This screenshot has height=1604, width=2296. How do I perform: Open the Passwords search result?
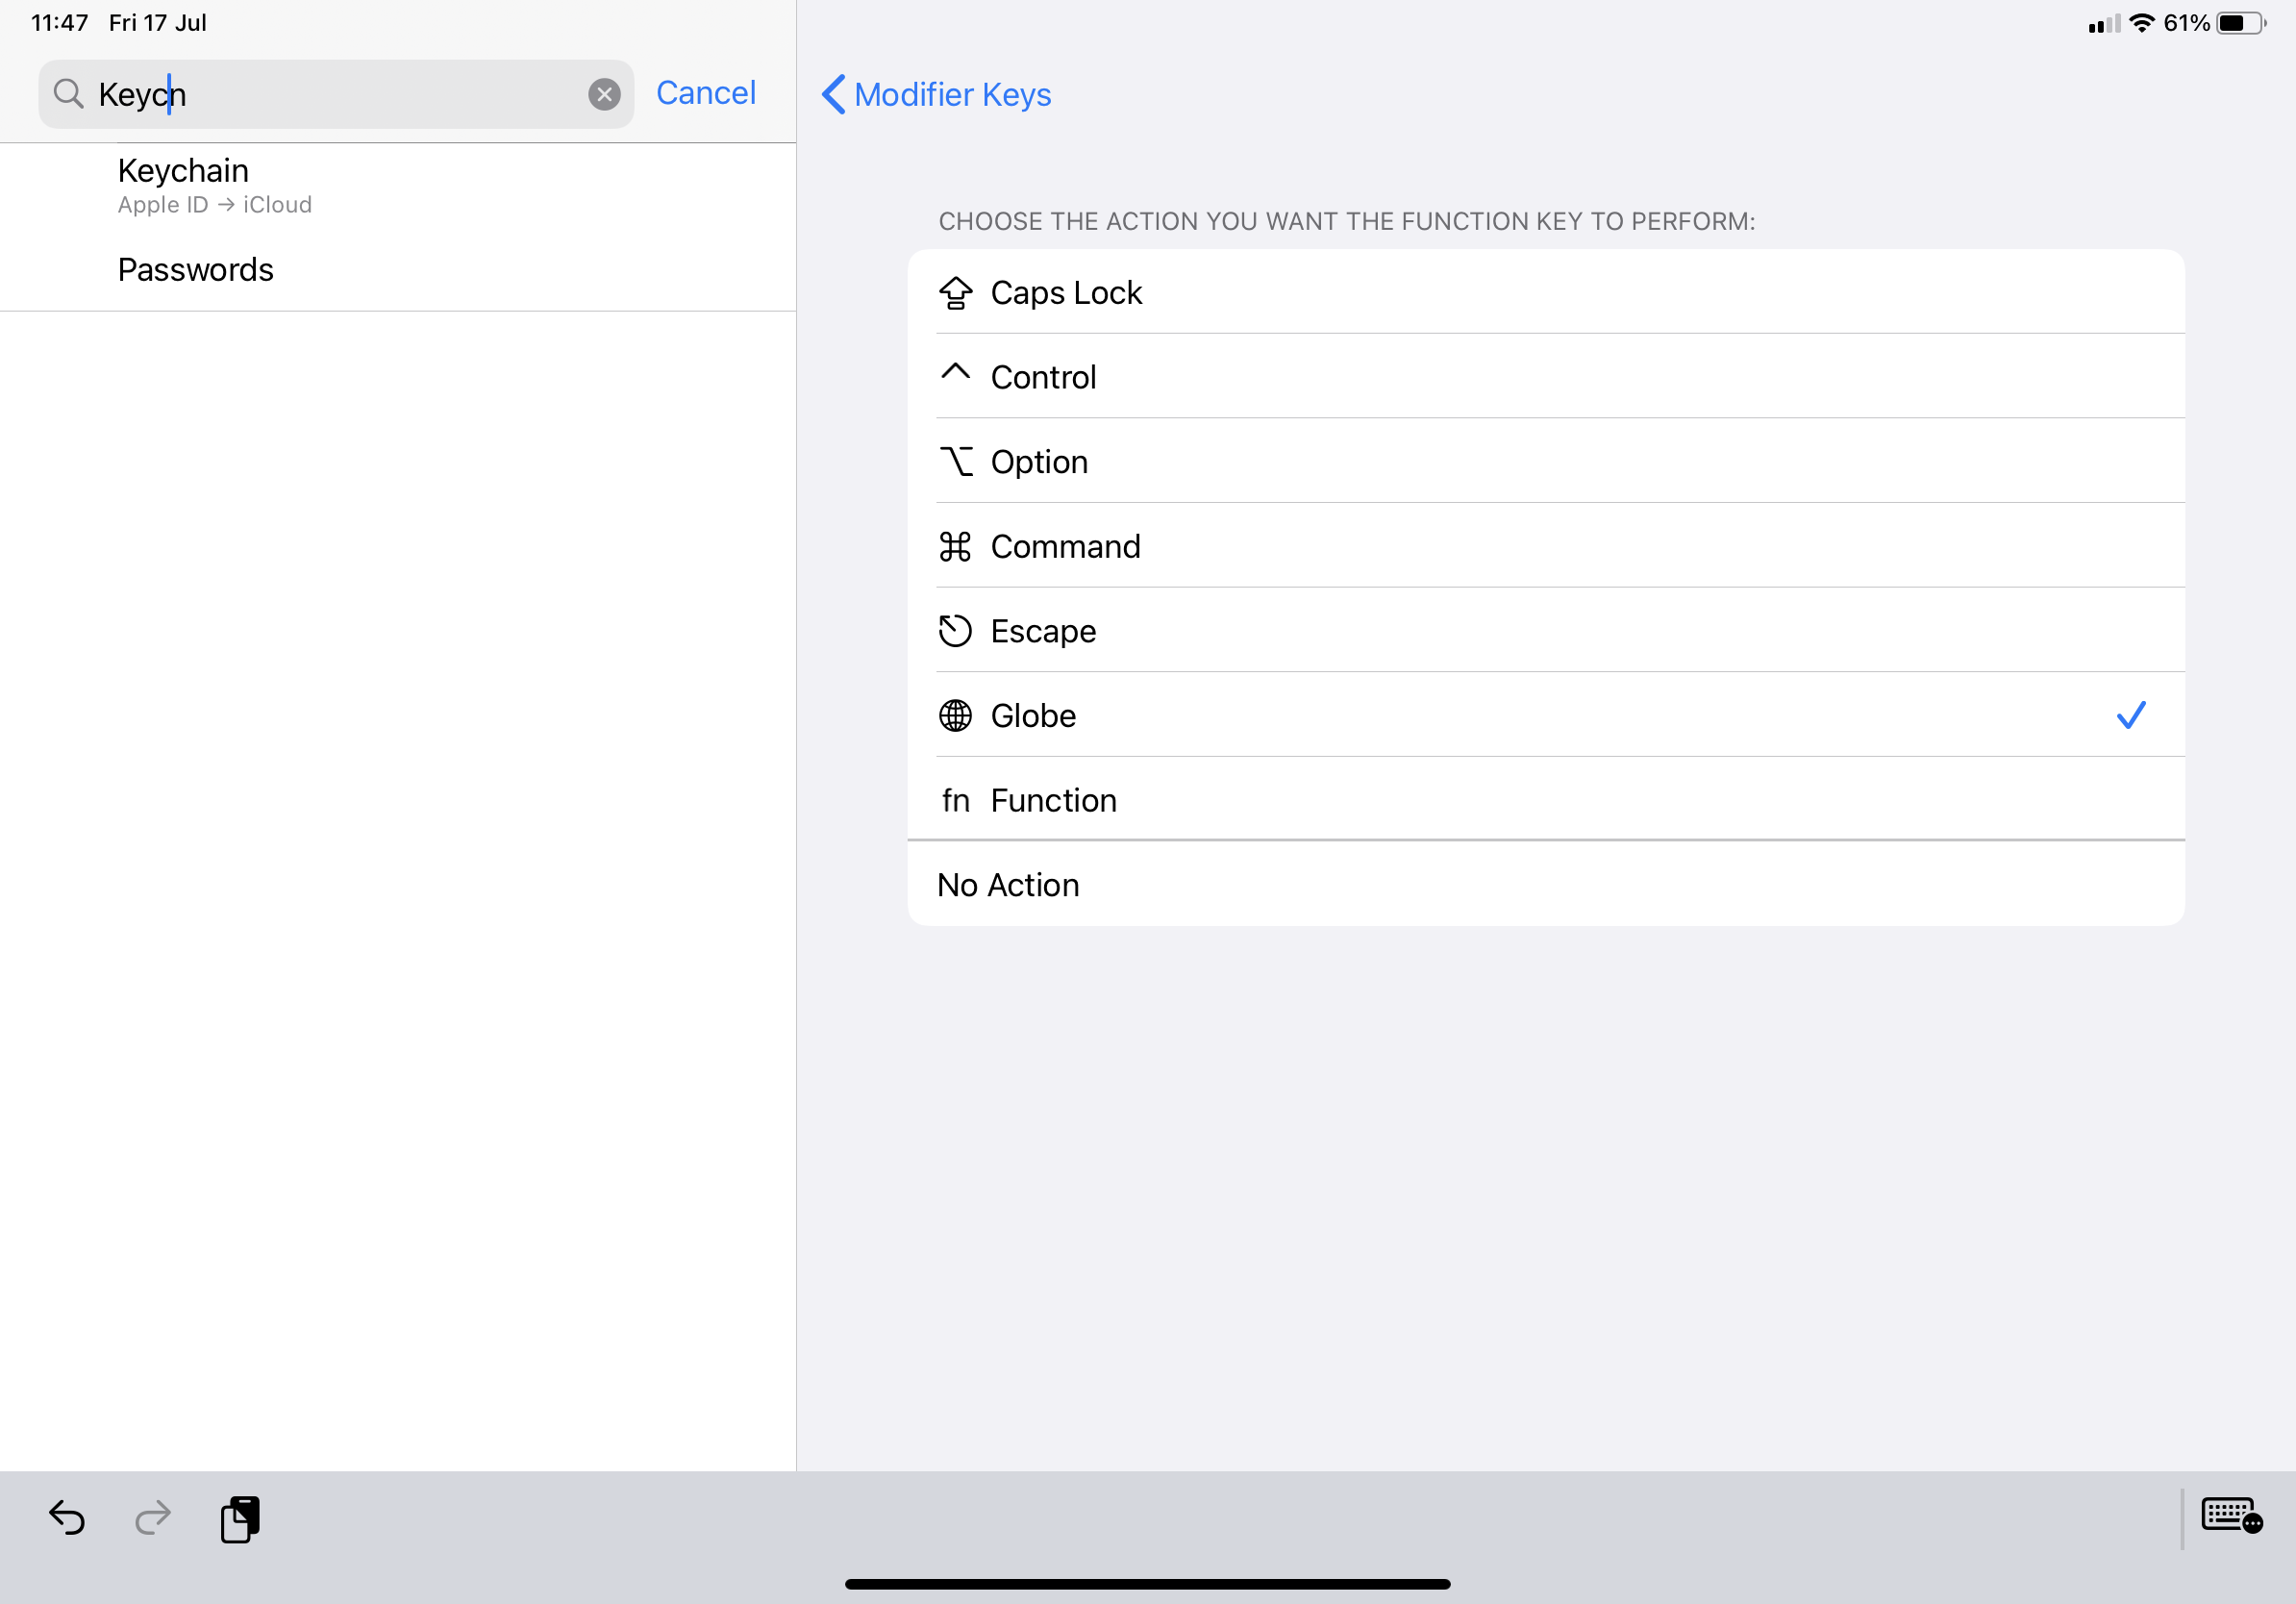pos(400,270)
